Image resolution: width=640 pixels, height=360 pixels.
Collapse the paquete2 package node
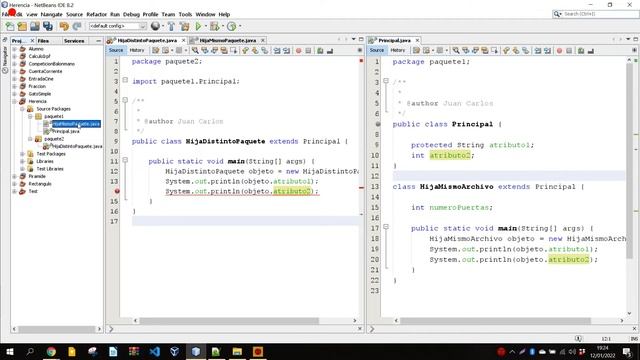(30, 139)
